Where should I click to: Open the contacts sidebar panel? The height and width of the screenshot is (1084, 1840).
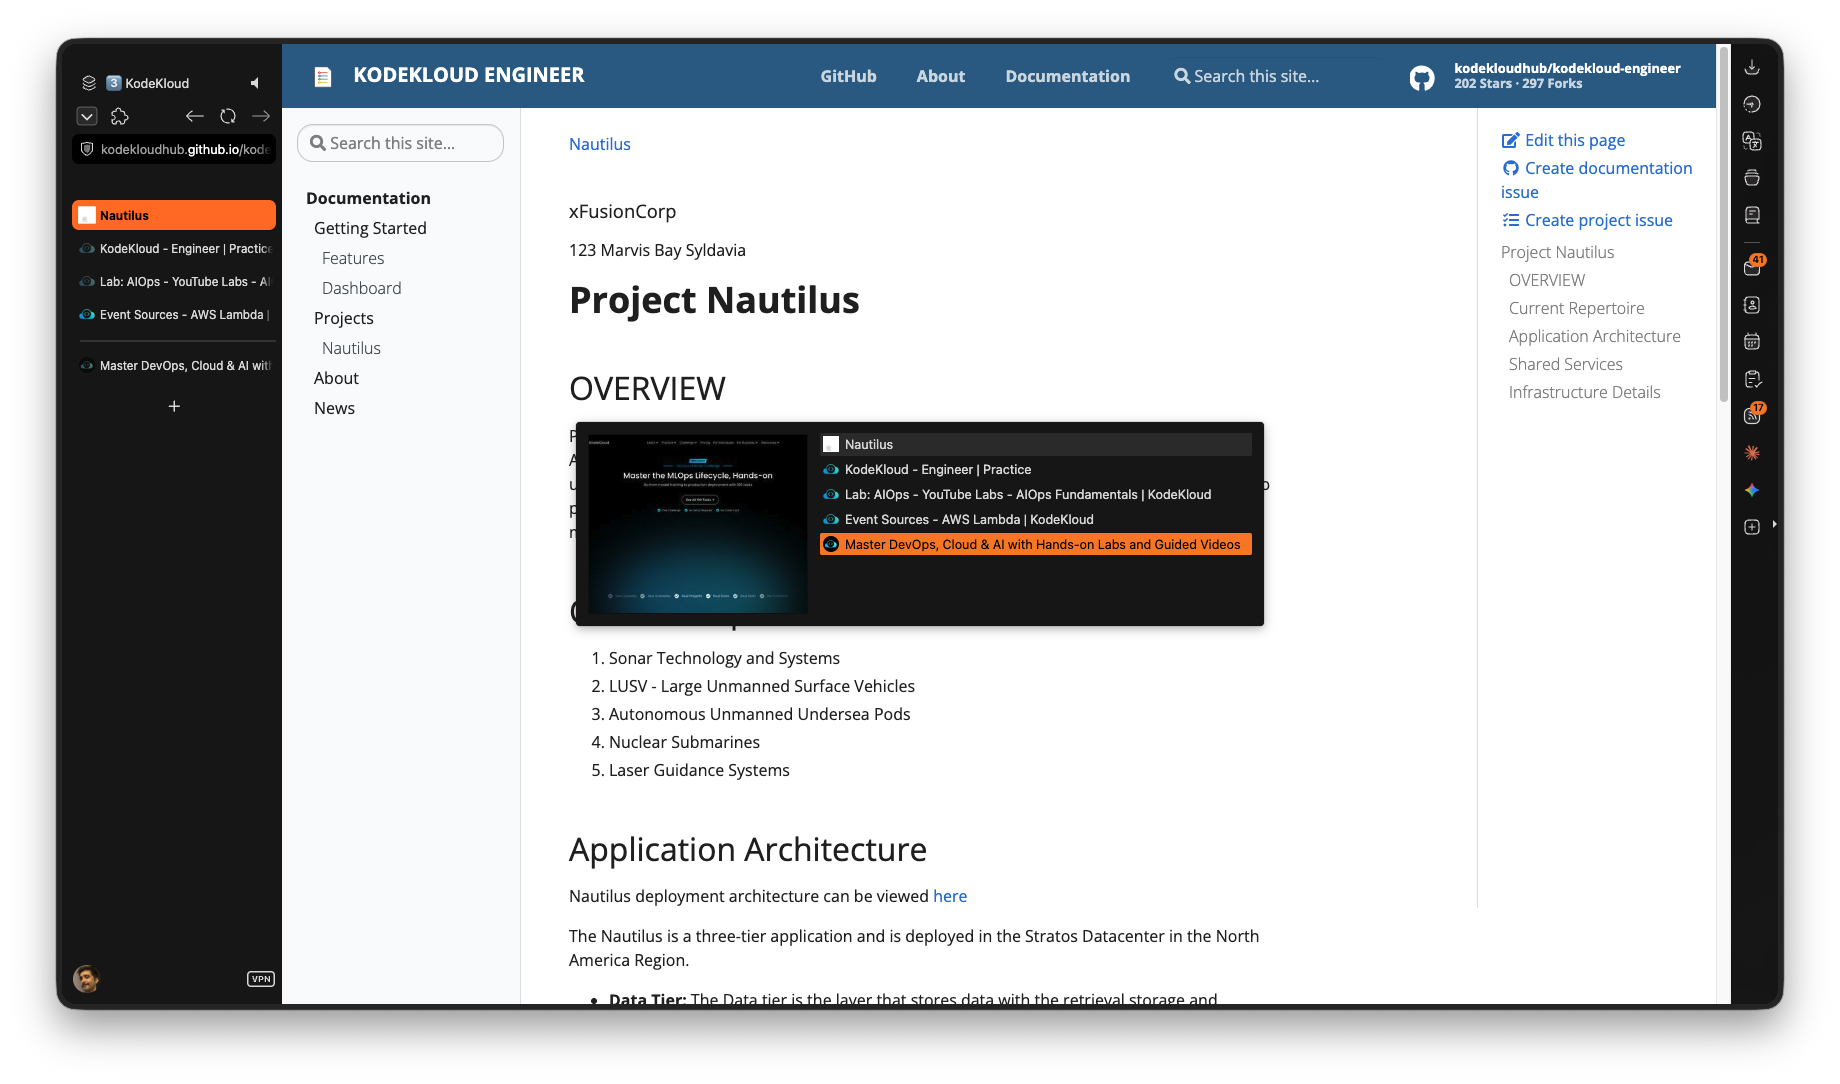coord(1752,305)
